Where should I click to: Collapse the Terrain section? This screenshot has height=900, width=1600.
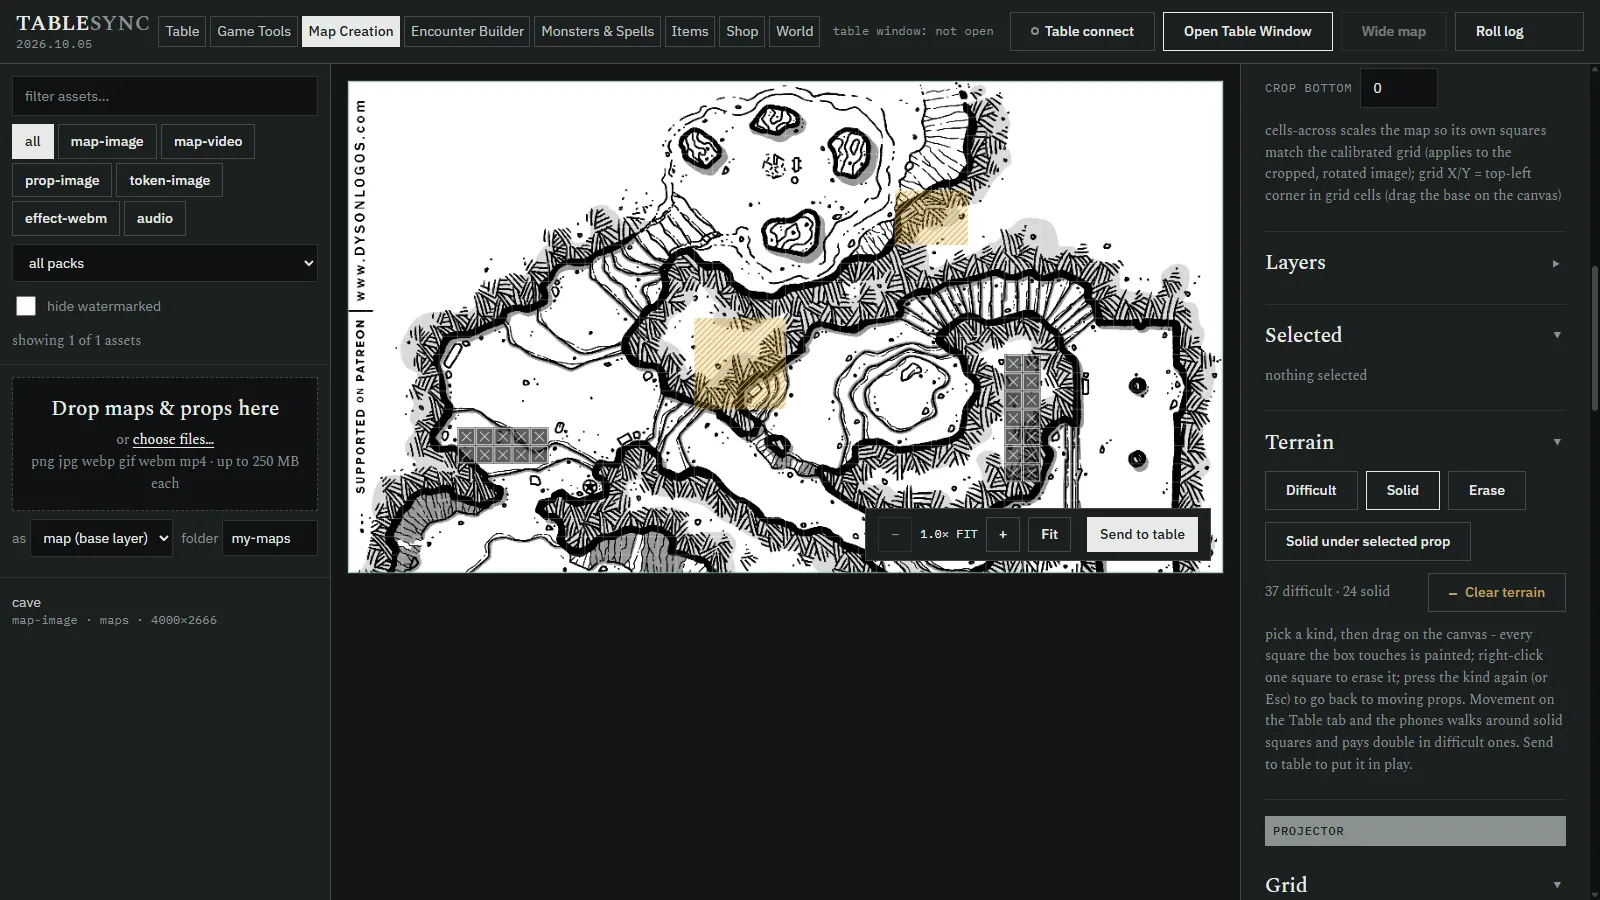(1415, 442)
